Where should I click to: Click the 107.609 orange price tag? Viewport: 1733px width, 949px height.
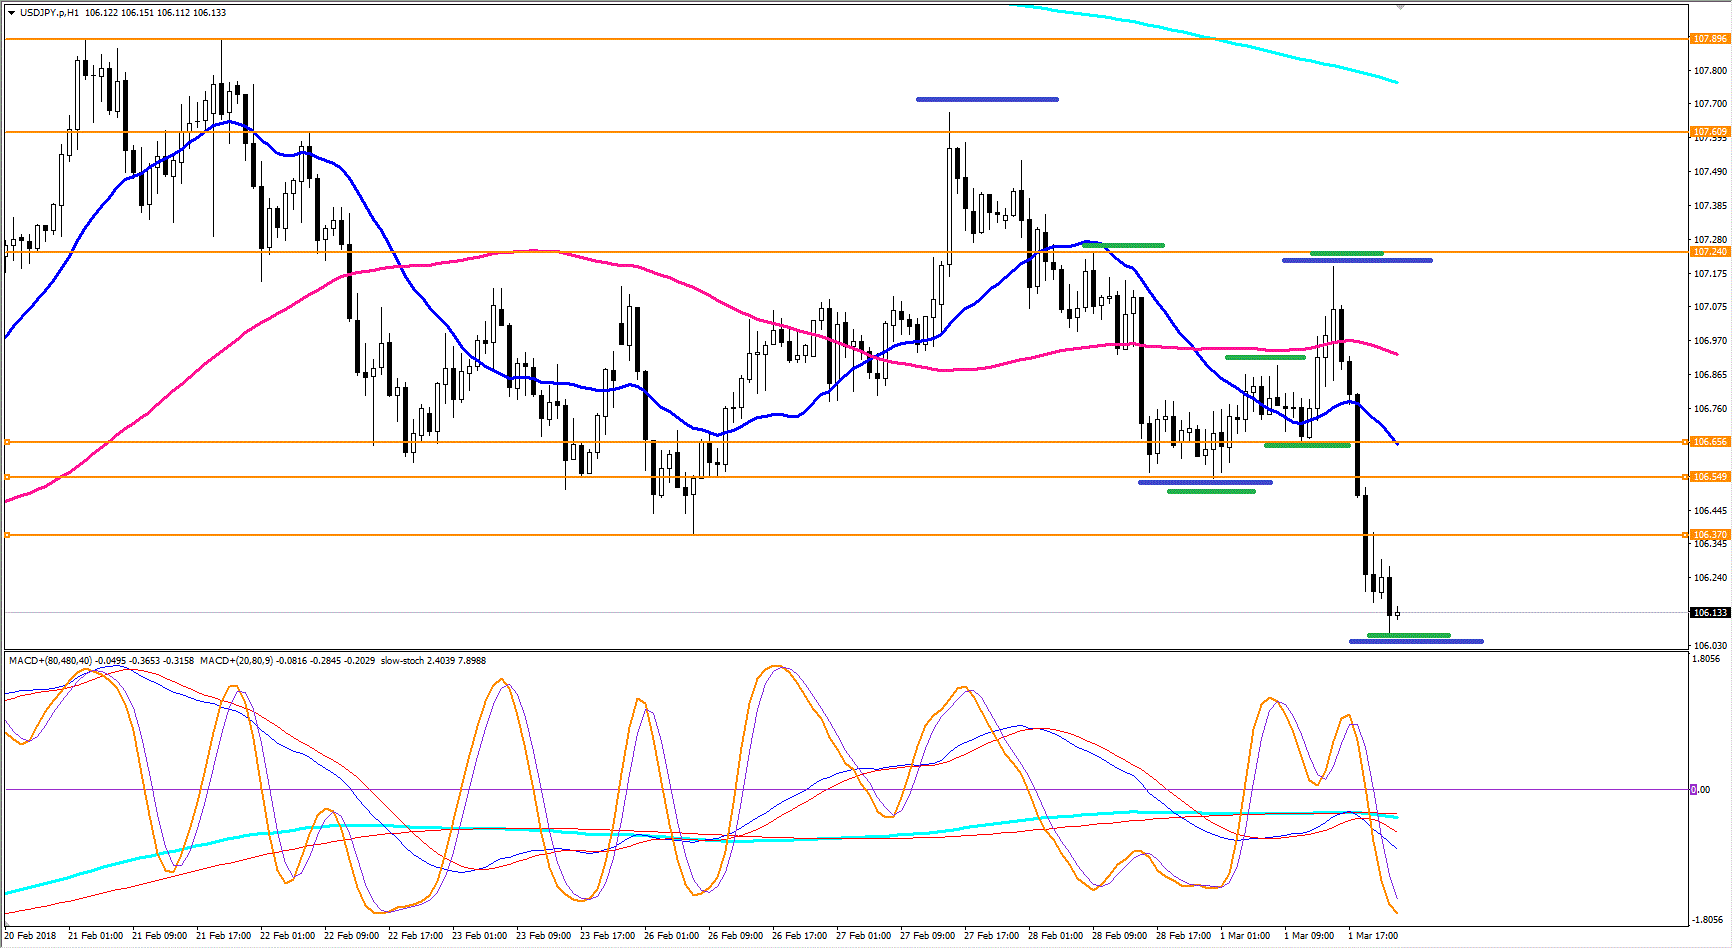coord(1709,132)
